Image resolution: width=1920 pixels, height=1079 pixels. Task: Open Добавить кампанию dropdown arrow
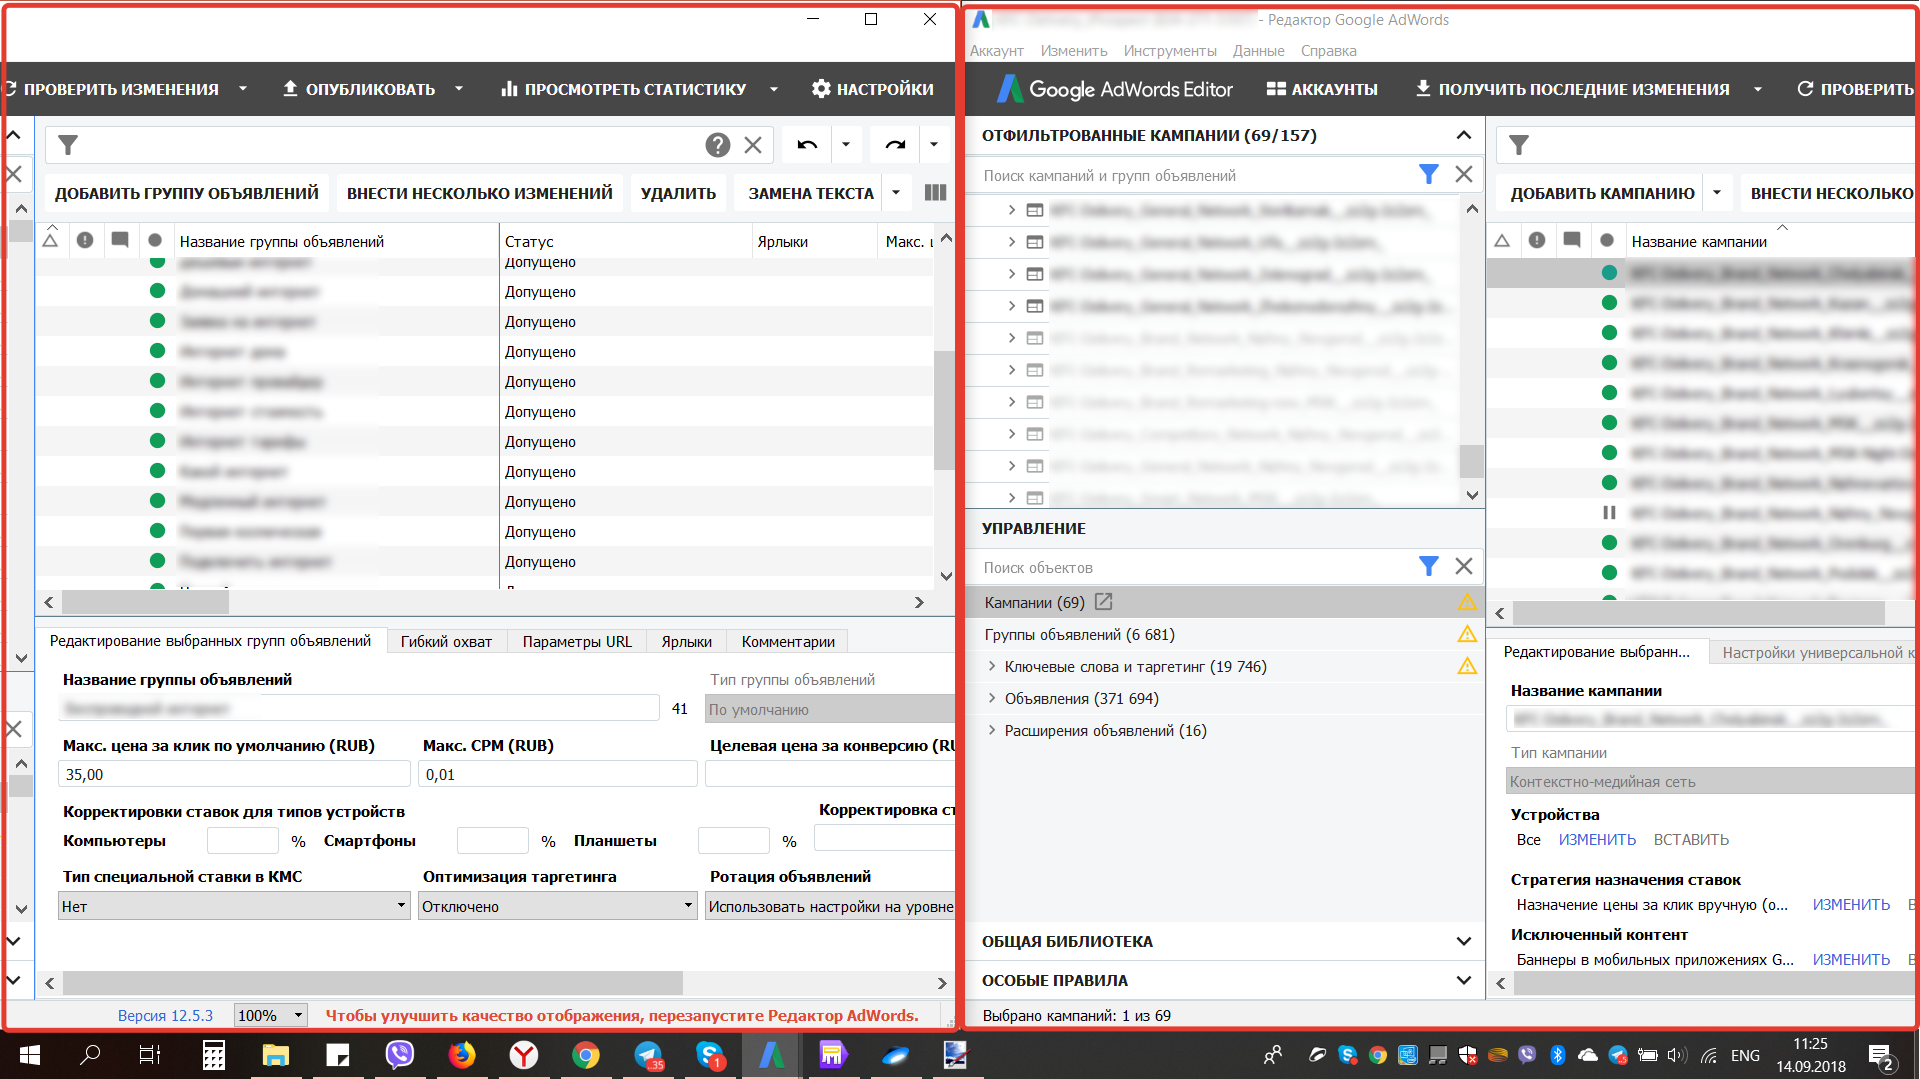click(x=1717, y=192)
